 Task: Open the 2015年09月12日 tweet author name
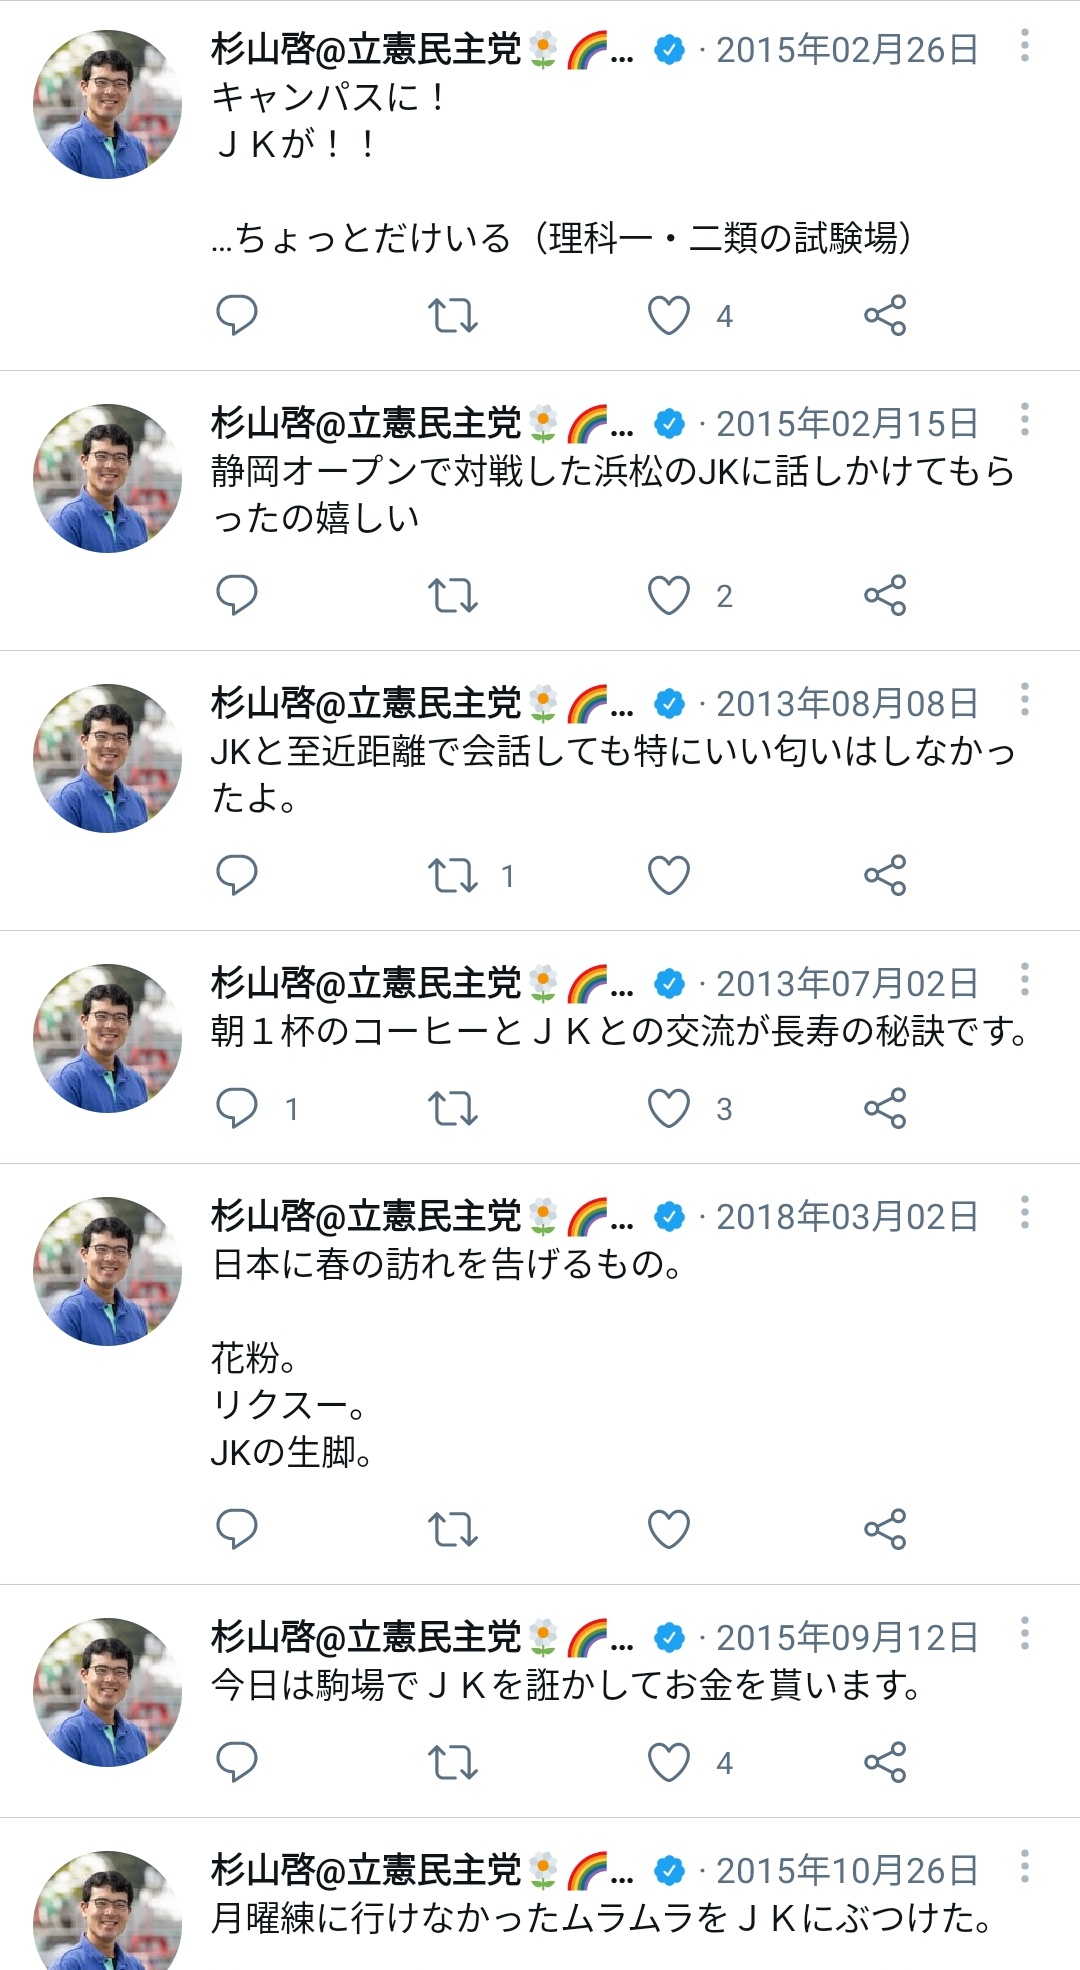pos(366,1637)
